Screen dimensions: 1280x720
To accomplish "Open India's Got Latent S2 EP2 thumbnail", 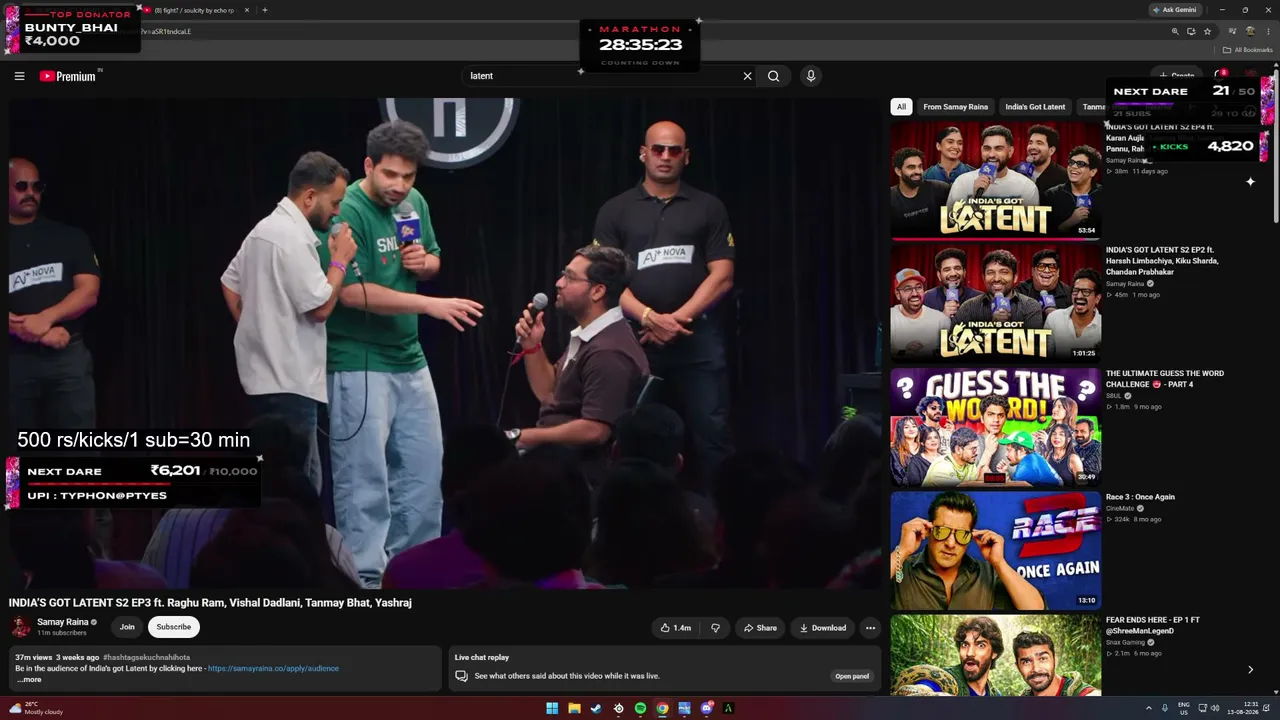I will [996, 303].
